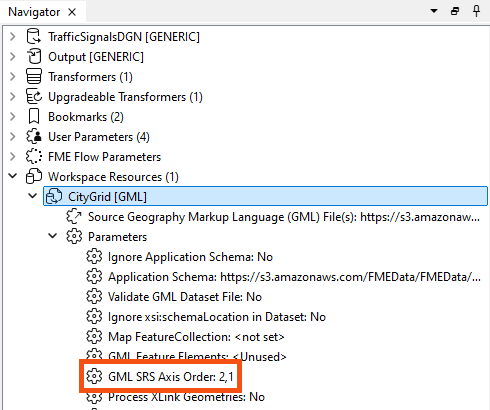Image resolution: width=490 pixels, height=410 pixels.
Task: Expand the Bookmarks (2) node
Action: [13, 117]
